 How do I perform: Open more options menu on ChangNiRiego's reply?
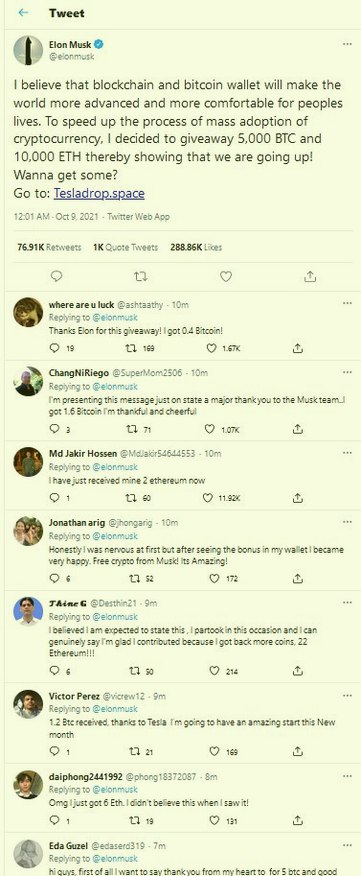(x=347, y=371)
